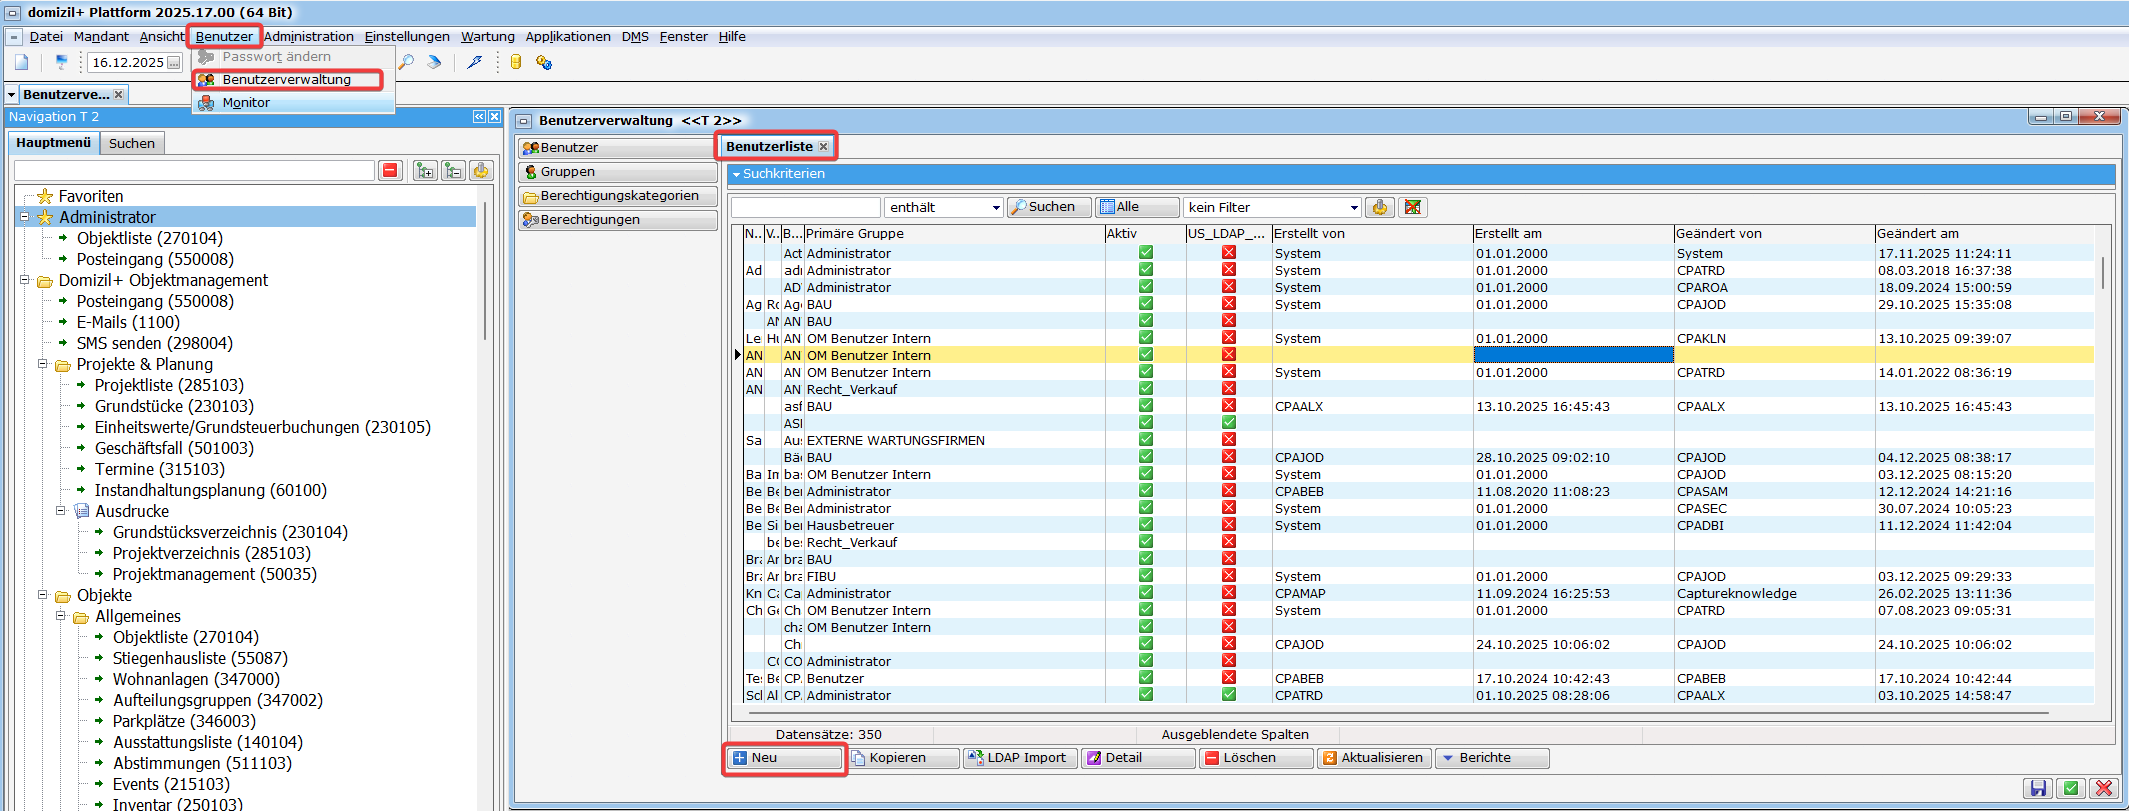Click the green checkmark confirm icon at bottom right
This screenshot has width=2129, height=811.
point(2071,788)
